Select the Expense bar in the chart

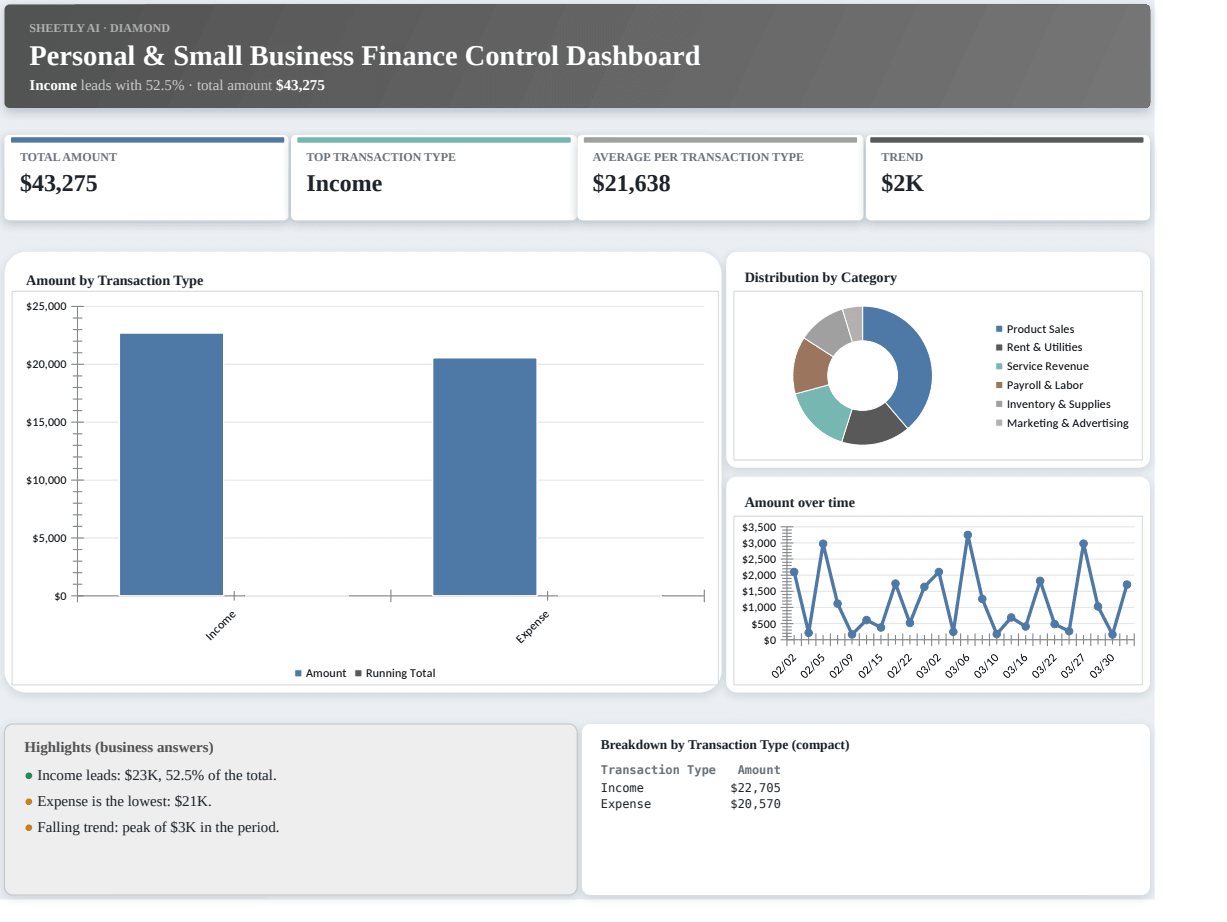484,477
